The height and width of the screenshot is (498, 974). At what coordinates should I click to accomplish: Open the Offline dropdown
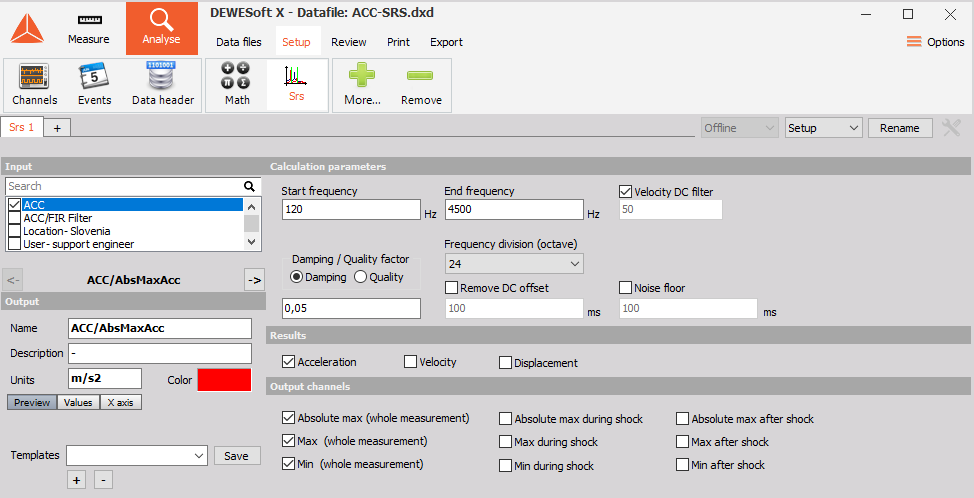(739, 128)
